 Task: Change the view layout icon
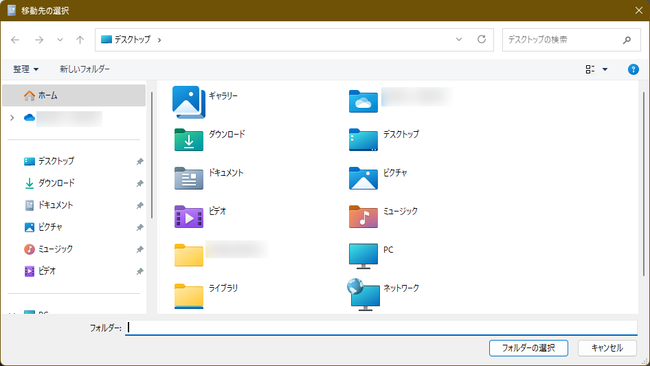(x=590, y=69)
